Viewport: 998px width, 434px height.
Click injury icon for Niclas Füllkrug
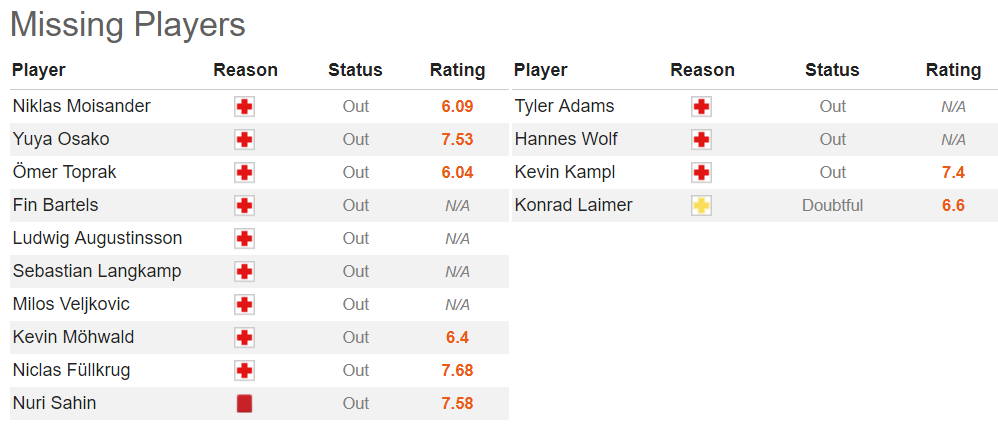244,371
